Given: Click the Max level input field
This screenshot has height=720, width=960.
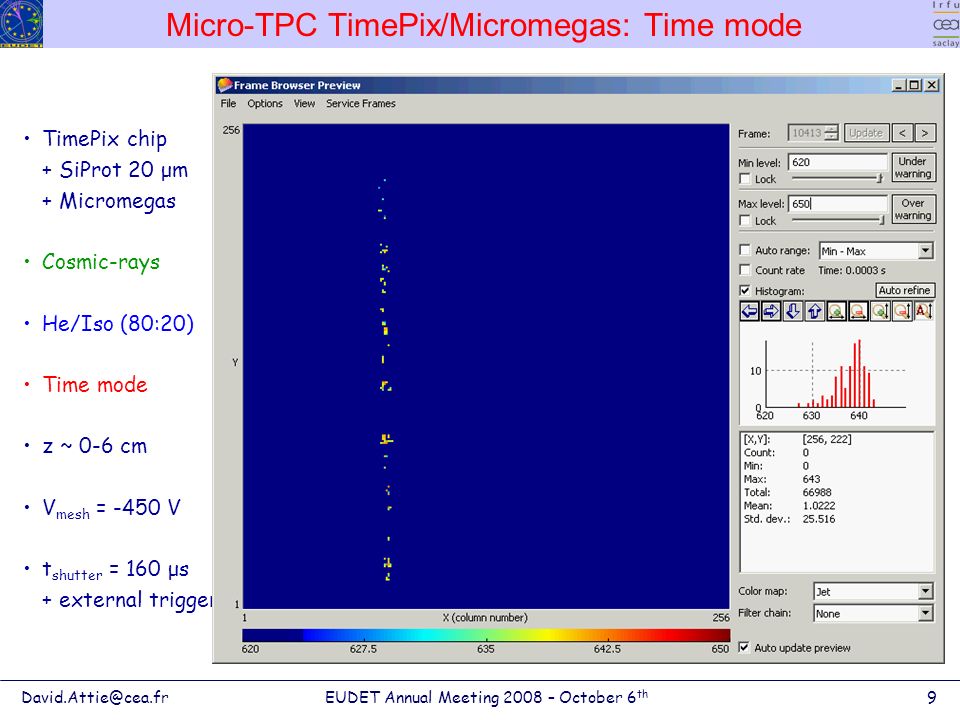Looking at the screenshot, I should (x=837, y=204).
